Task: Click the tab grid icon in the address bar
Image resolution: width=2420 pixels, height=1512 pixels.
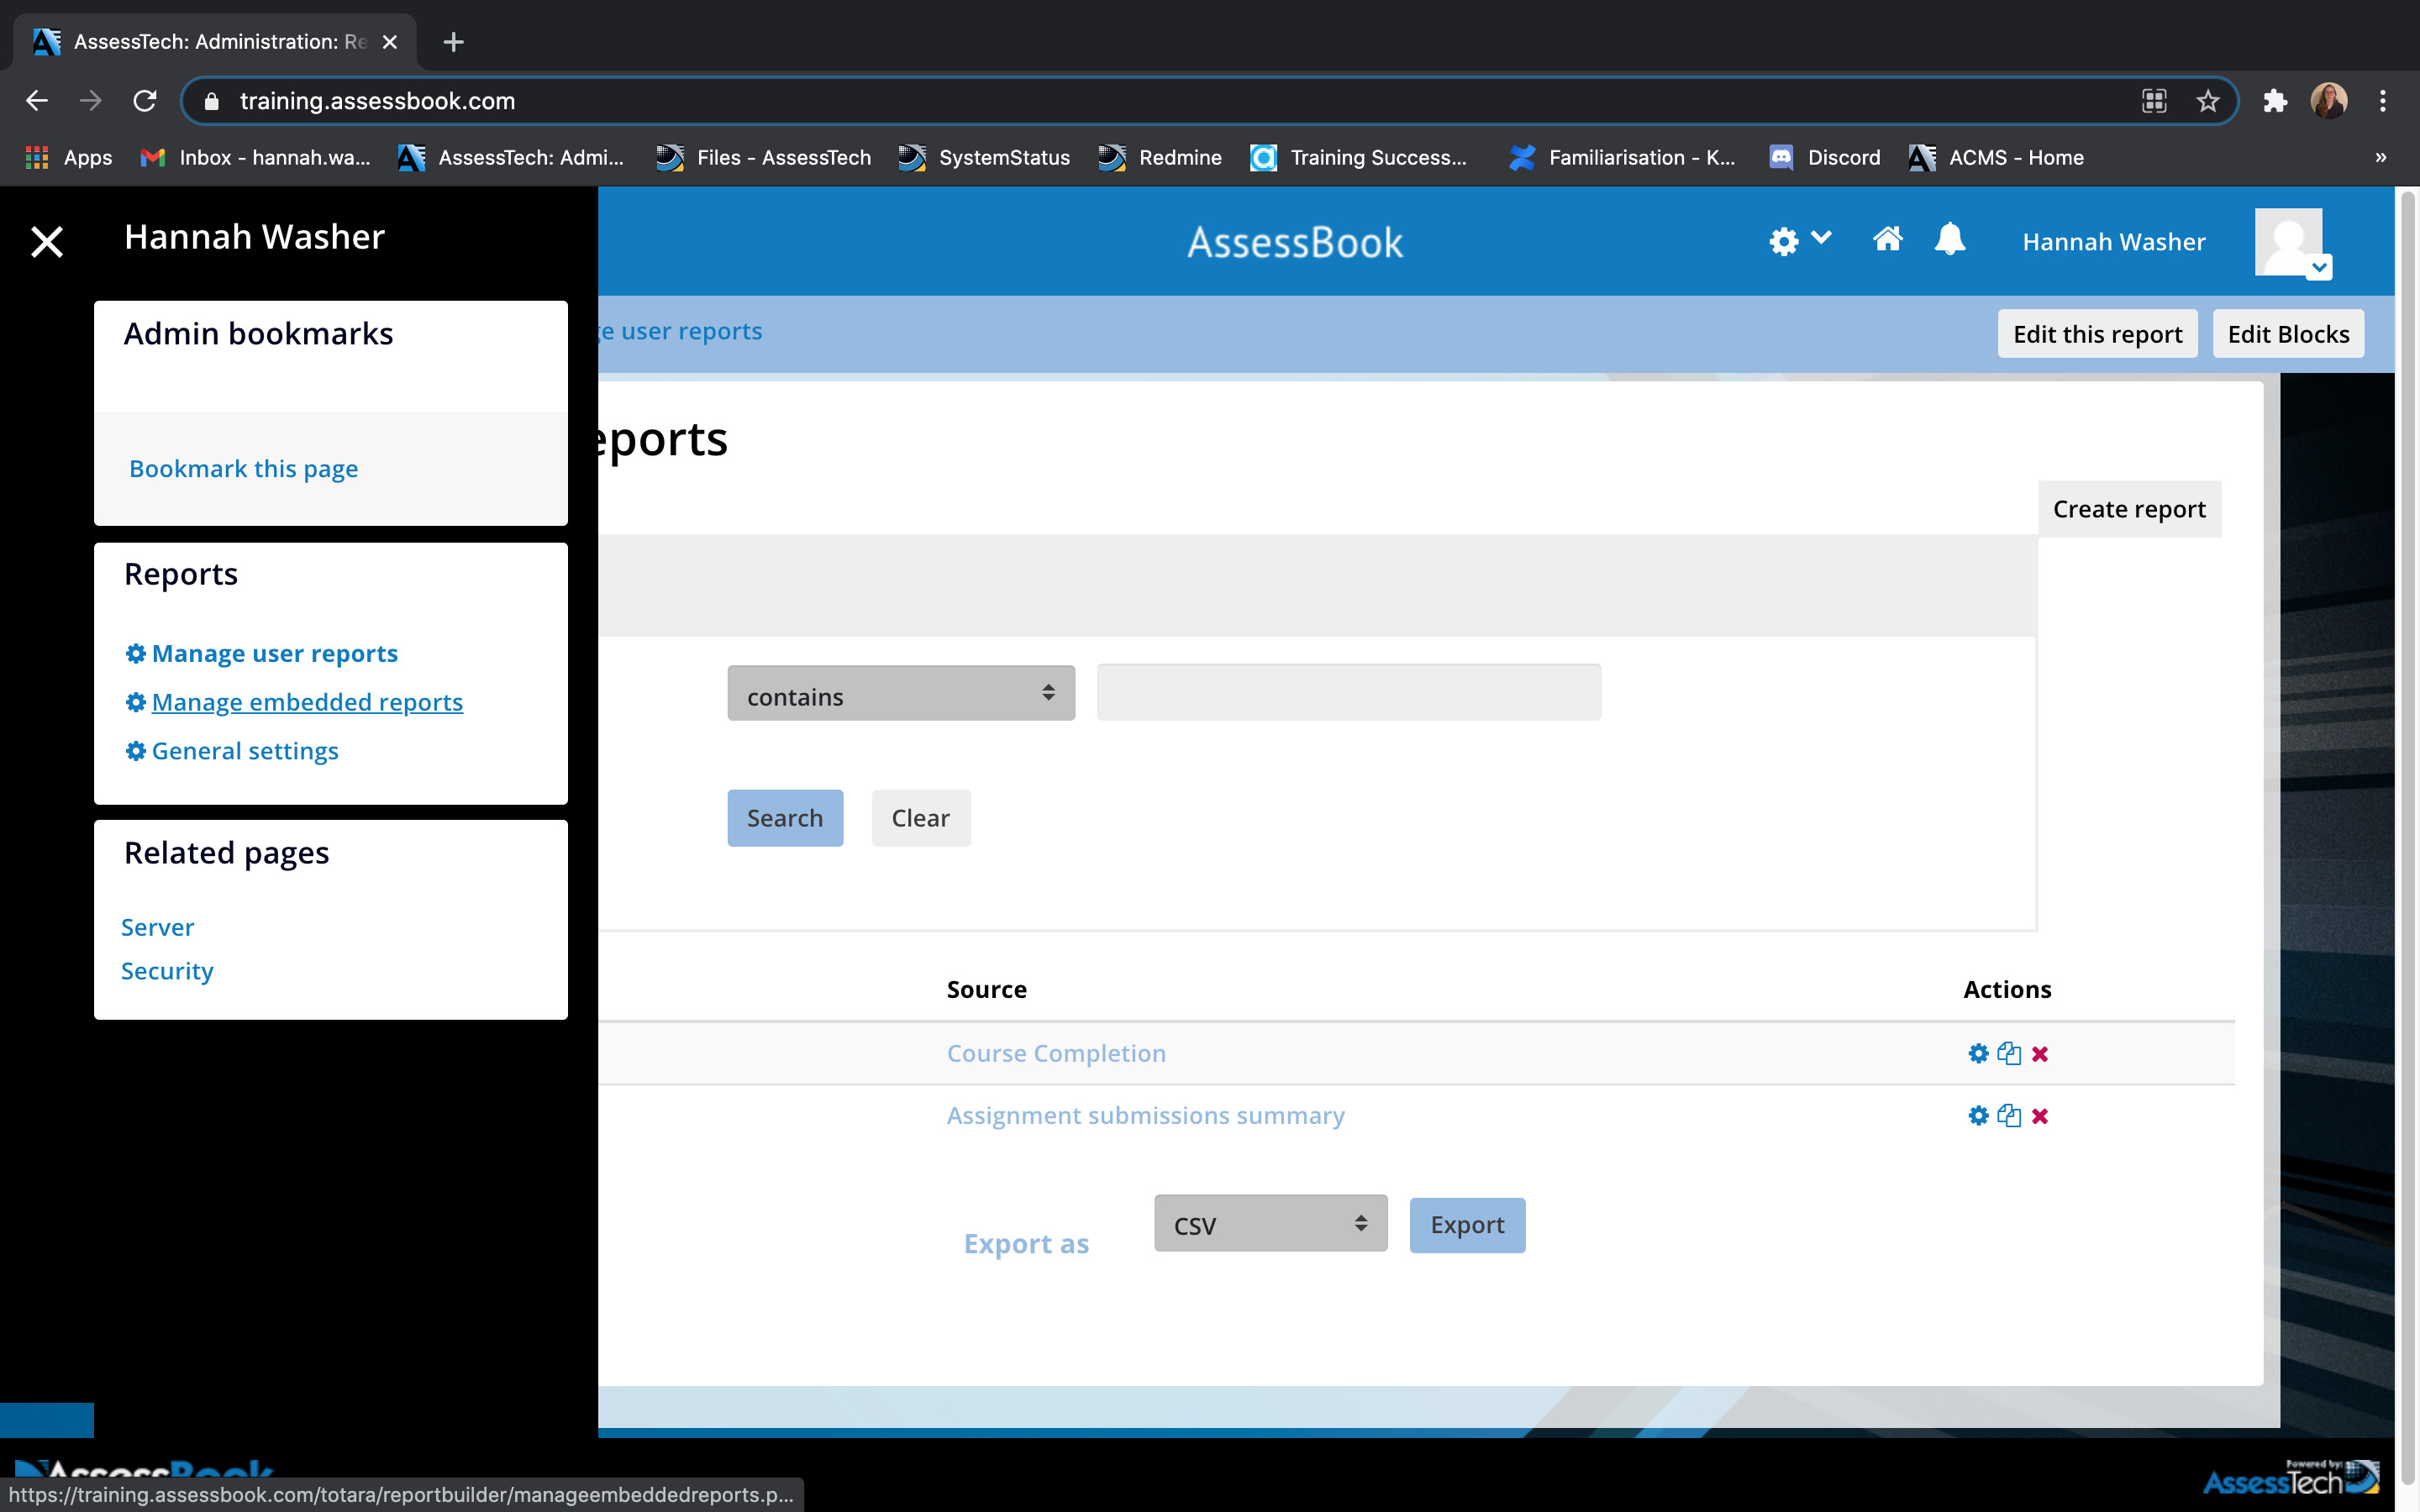Action: [2153, 101]
